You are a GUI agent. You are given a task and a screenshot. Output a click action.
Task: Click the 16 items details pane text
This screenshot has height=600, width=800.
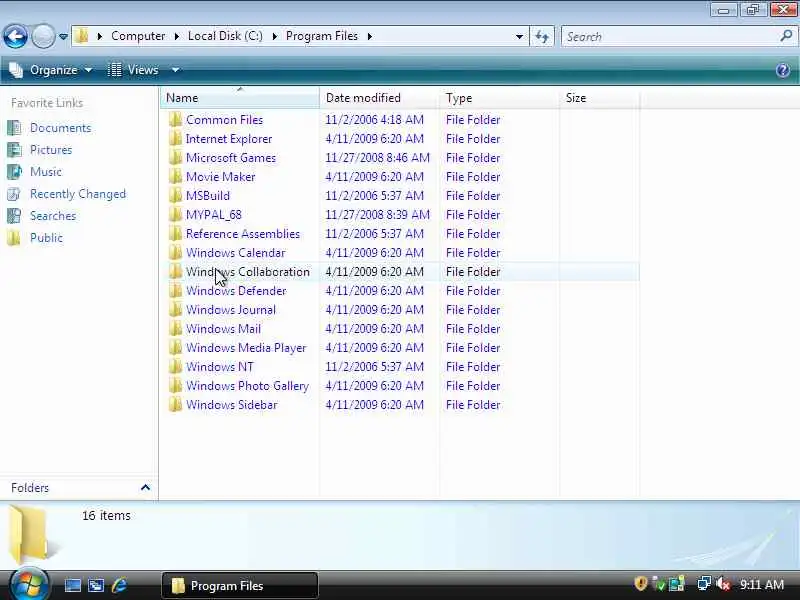[x=106, y=516]
